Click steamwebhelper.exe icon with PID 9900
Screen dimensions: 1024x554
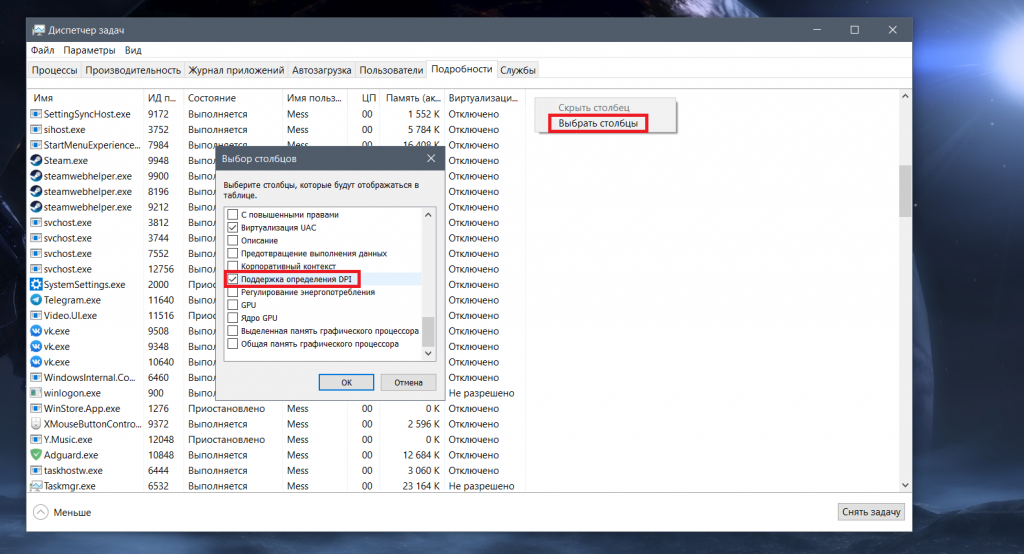coord(36,176)
